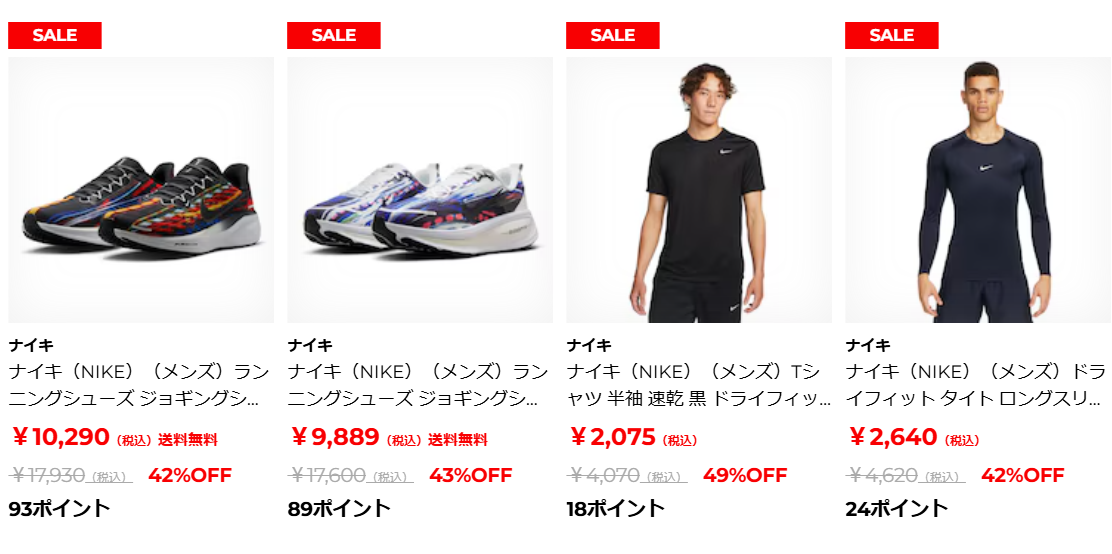Click the ¥10,290 sale price
The width and height of the screenshot is (1112, 554).
click(61, 438)
